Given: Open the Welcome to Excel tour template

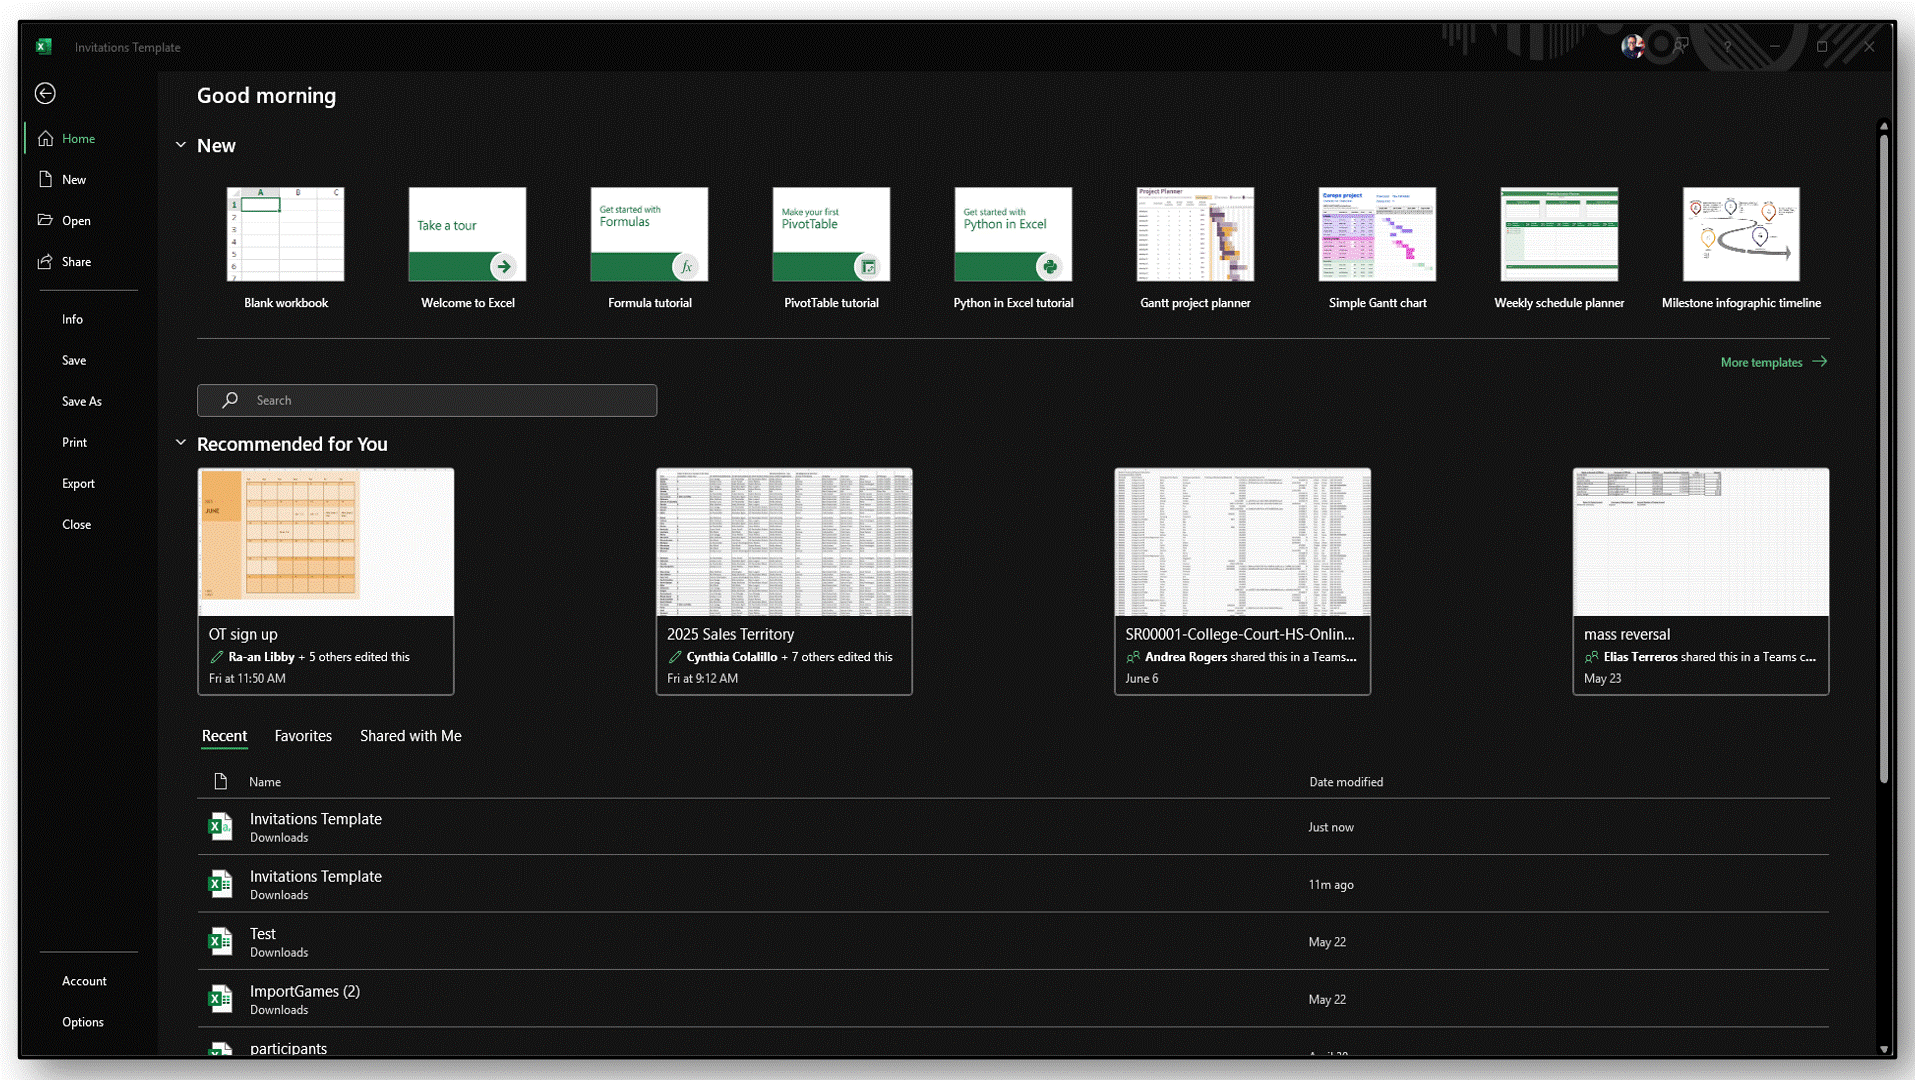Looking at the screenshot, I should point(467,248).
